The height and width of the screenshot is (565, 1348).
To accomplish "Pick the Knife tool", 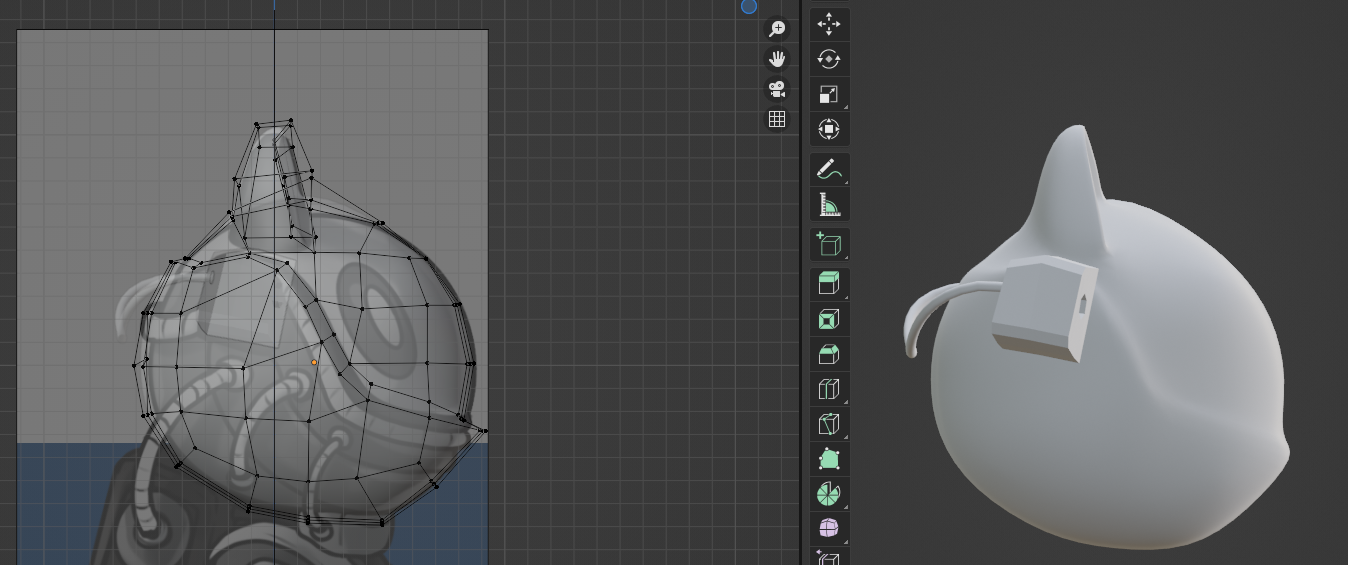I will (829, 424).
